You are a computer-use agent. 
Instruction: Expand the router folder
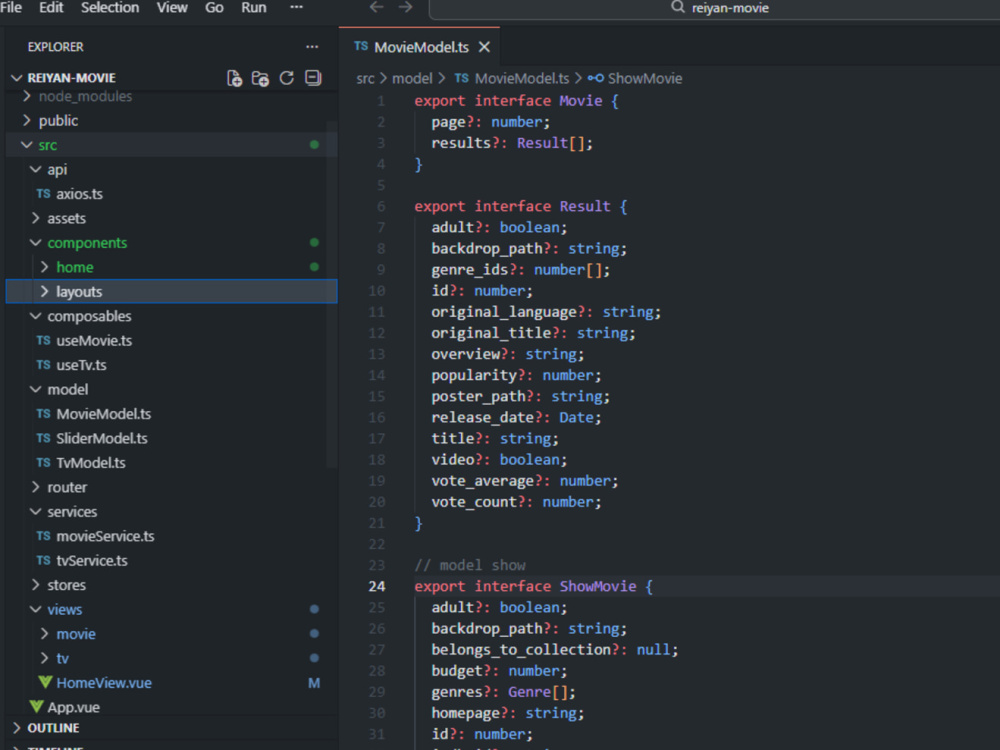point(36,487)
